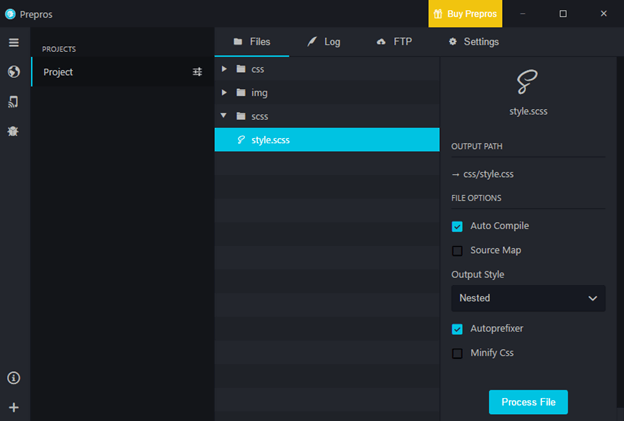Click the FILE OPTIONS heading

(x=476, y=198)
